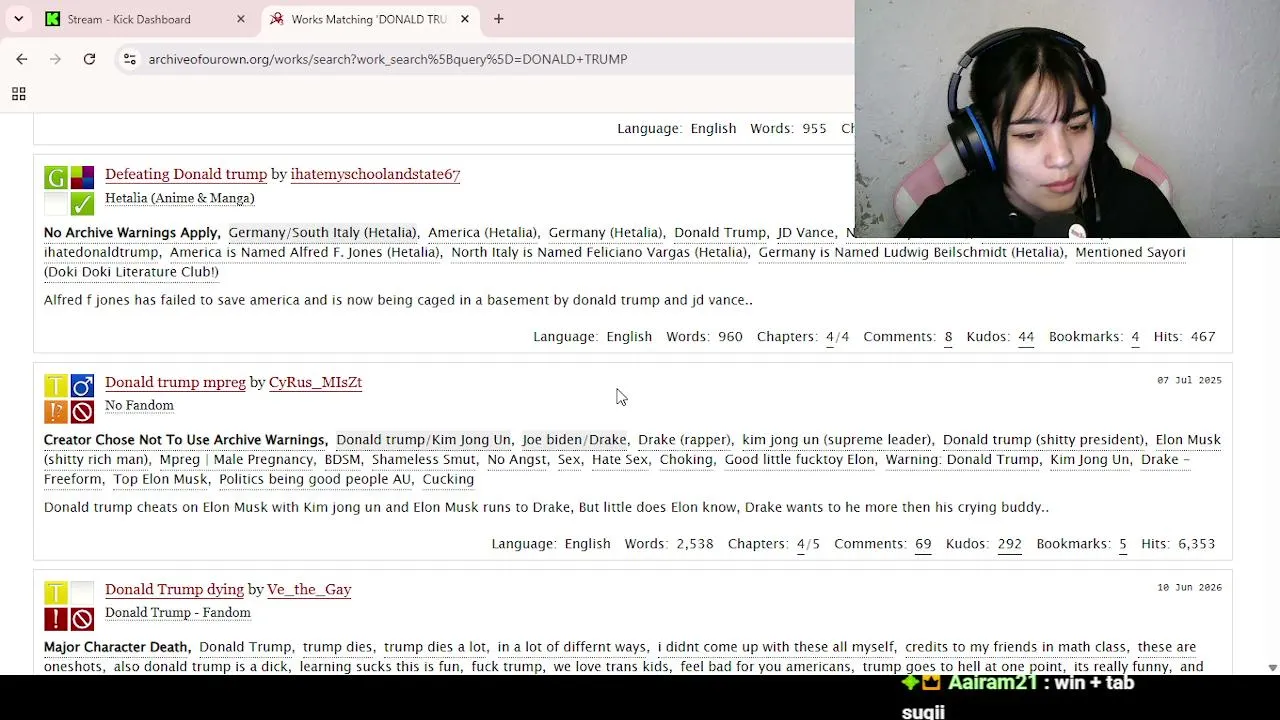View the 4 bookmarks on Defeating Donald trump
The width and height of the screenshot is (1280, 720).
pos(1135,337)
